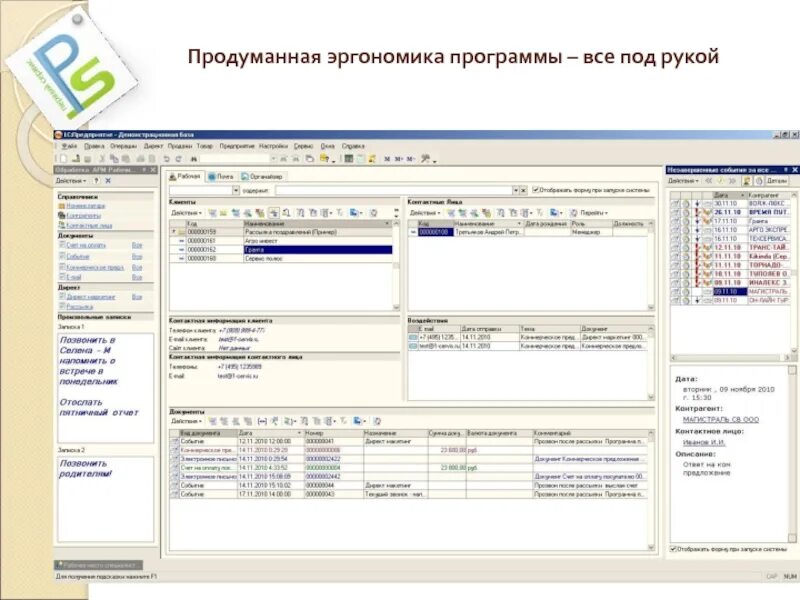The height and width of the screenshot is (600, 800).
Task: Open dropdown arrow of the search value field
Action: click(x=516, y=190)
